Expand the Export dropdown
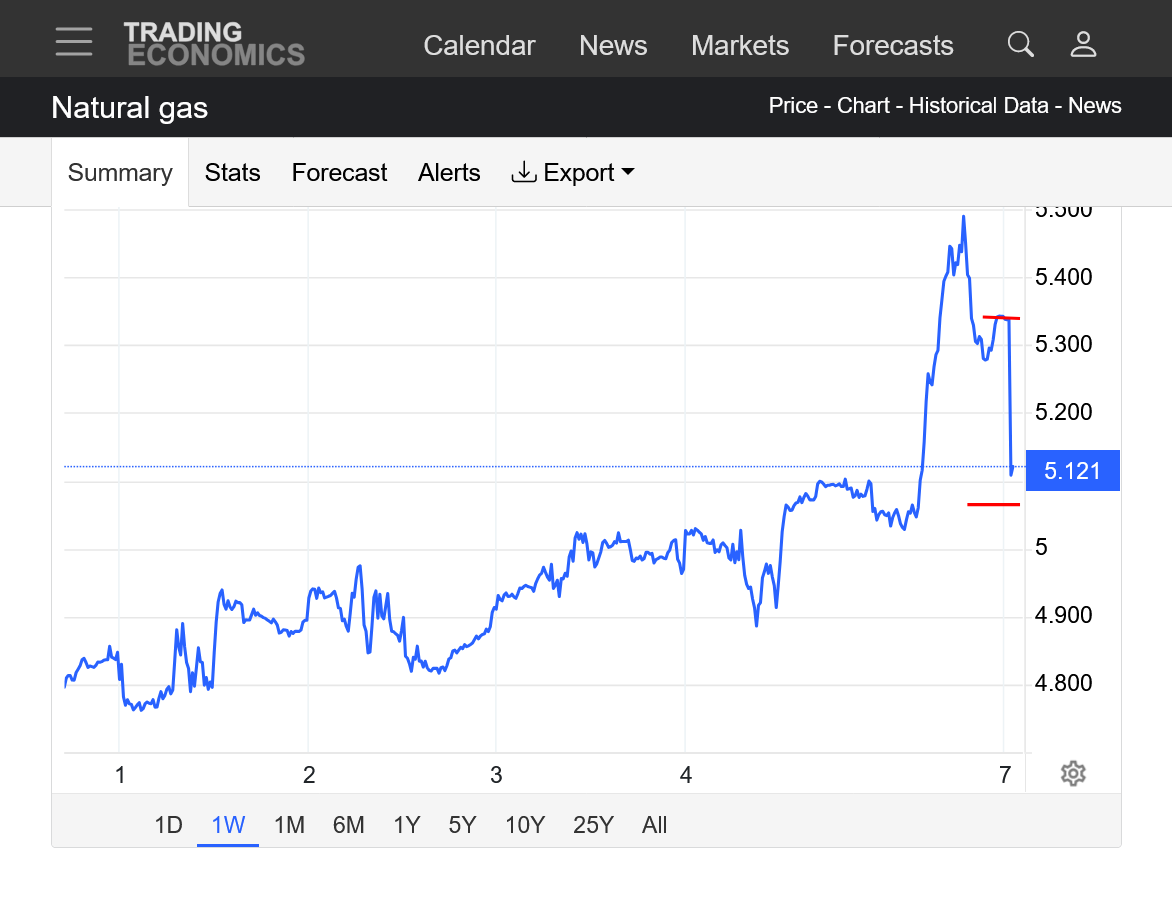 tap(573, 173)
